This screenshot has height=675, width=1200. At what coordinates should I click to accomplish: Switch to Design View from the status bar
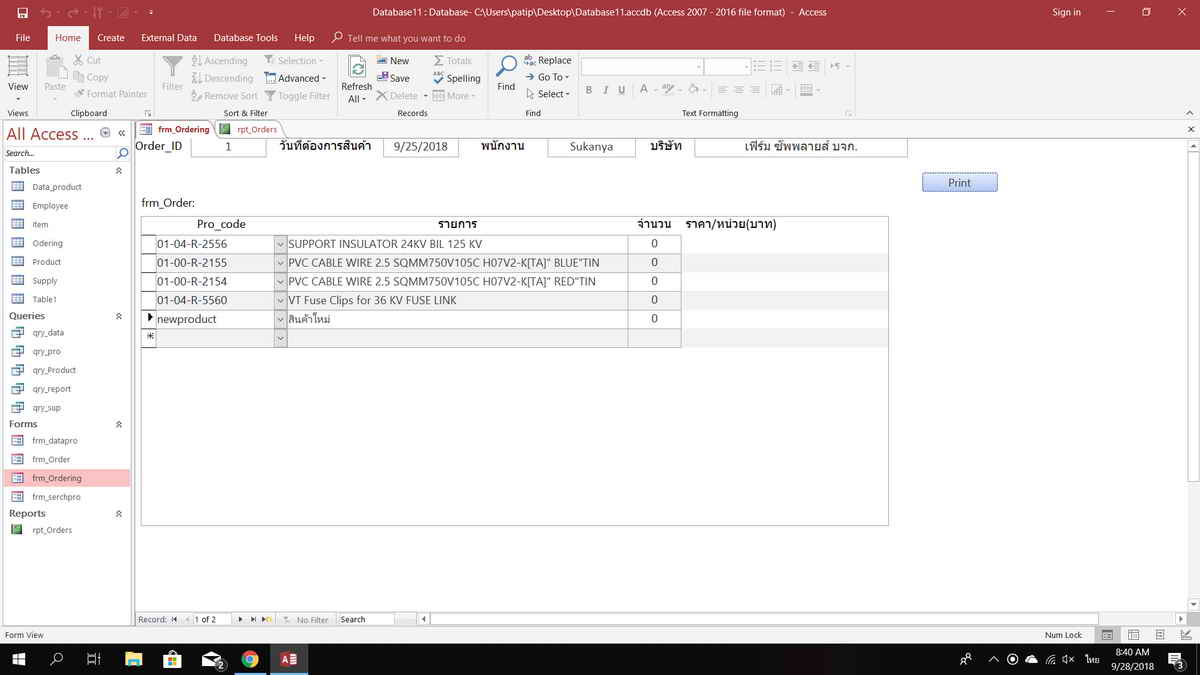pos(1185,635)
